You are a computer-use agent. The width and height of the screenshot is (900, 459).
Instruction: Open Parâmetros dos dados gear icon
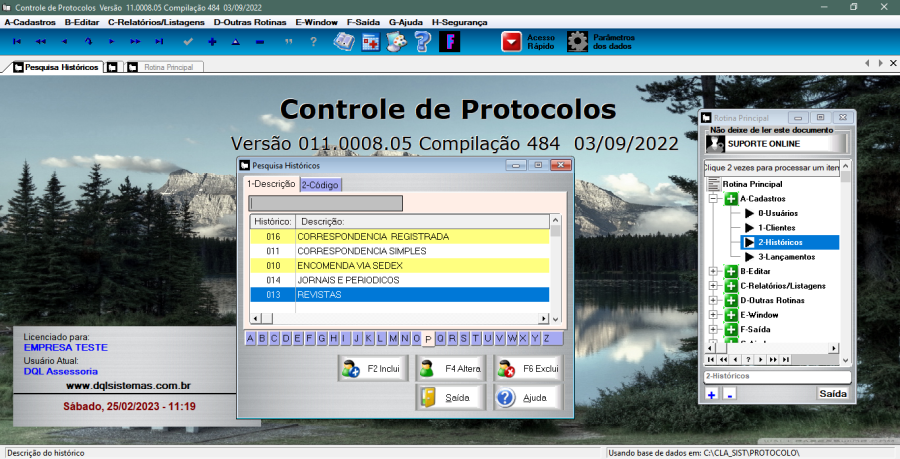(577, 42)
